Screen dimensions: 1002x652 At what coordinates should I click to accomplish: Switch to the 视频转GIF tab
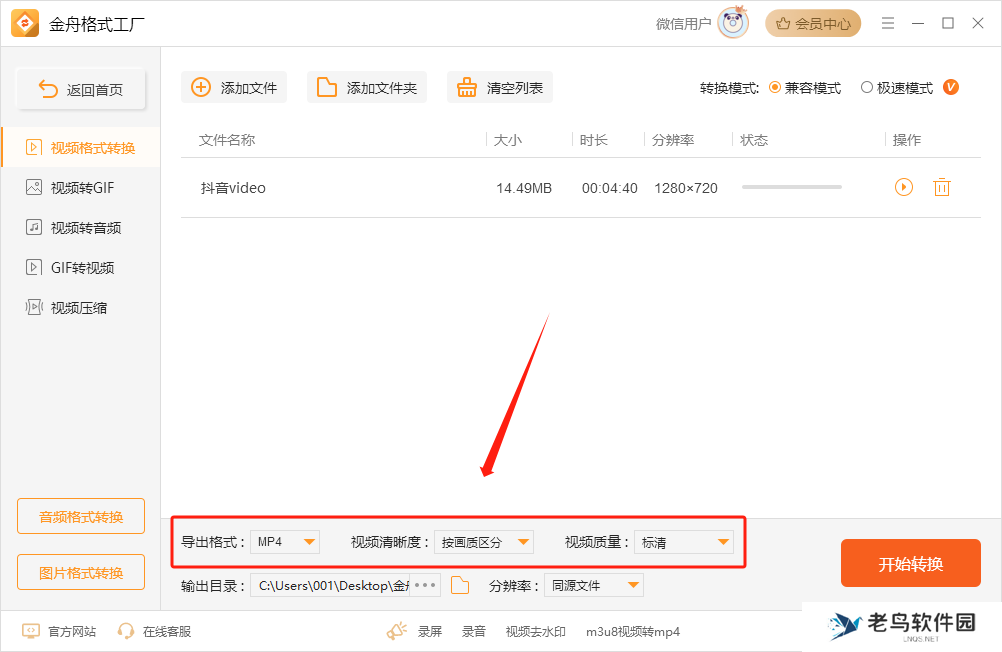(81, 188)
